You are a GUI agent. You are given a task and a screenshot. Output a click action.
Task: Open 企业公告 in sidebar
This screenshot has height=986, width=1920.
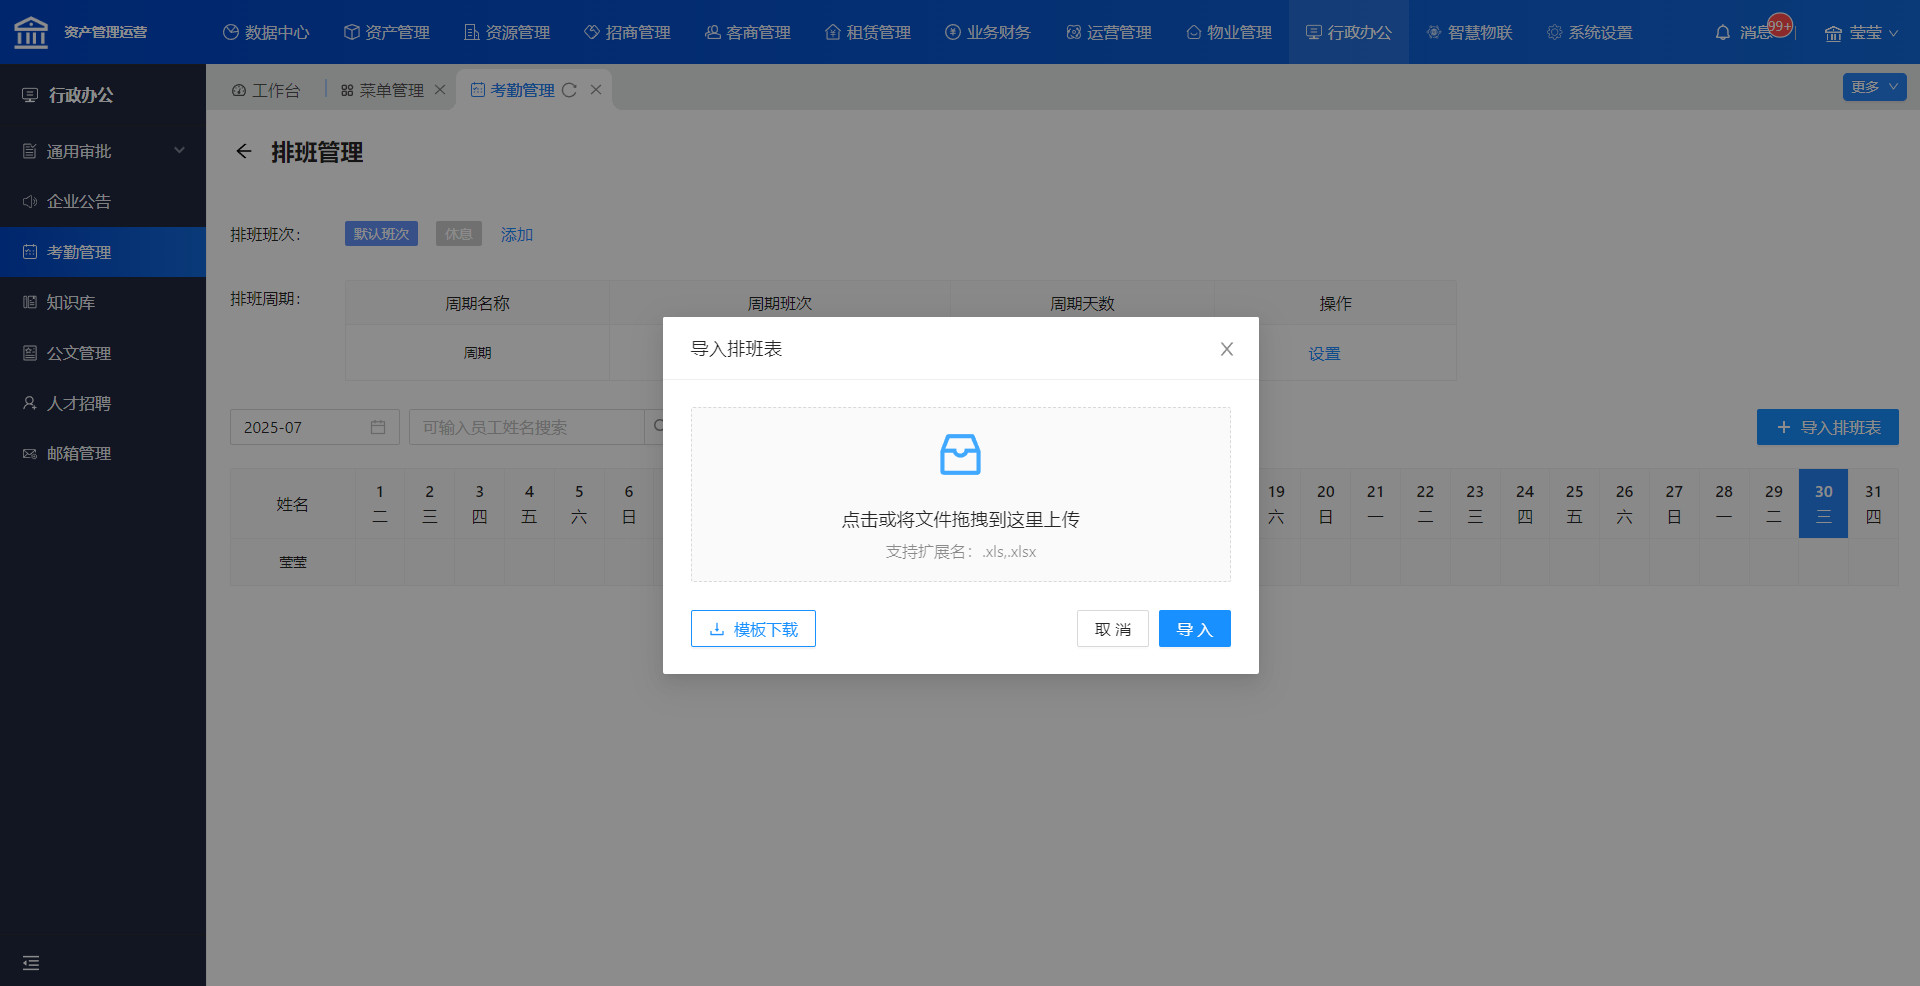pos(103,201)
